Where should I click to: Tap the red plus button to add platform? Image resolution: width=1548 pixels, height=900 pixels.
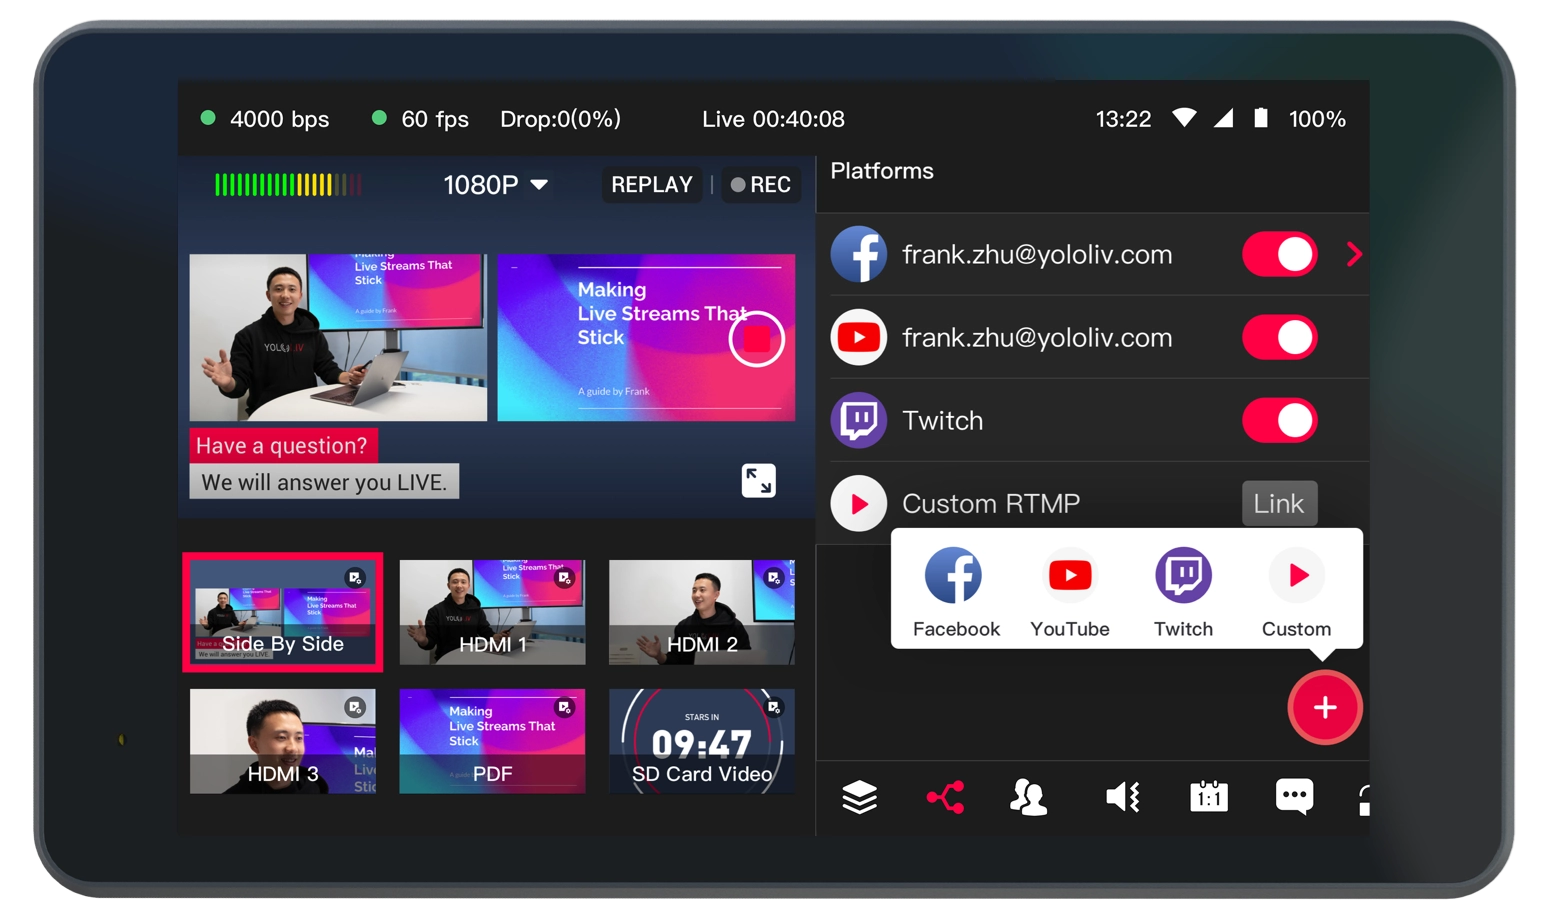[x=1324, y=708]
